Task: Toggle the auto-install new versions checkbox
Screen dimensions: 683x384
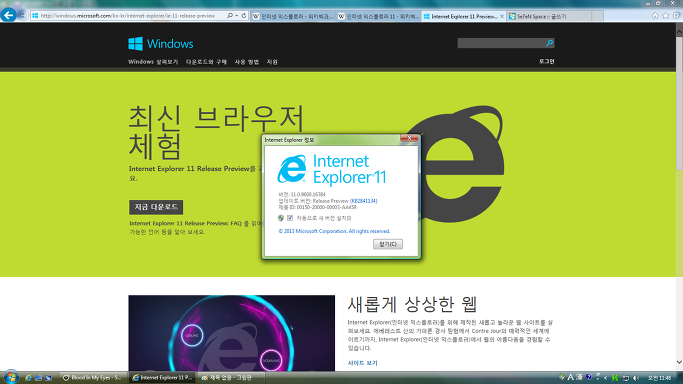Action: [290, 218]
